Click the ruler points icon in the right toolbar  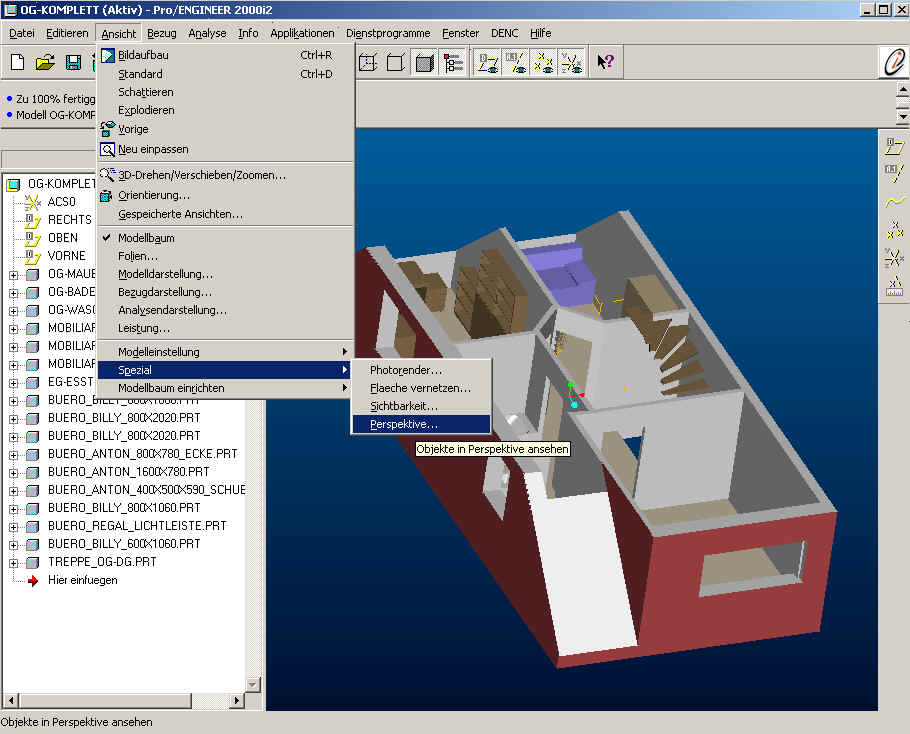[x=894, y=286]
